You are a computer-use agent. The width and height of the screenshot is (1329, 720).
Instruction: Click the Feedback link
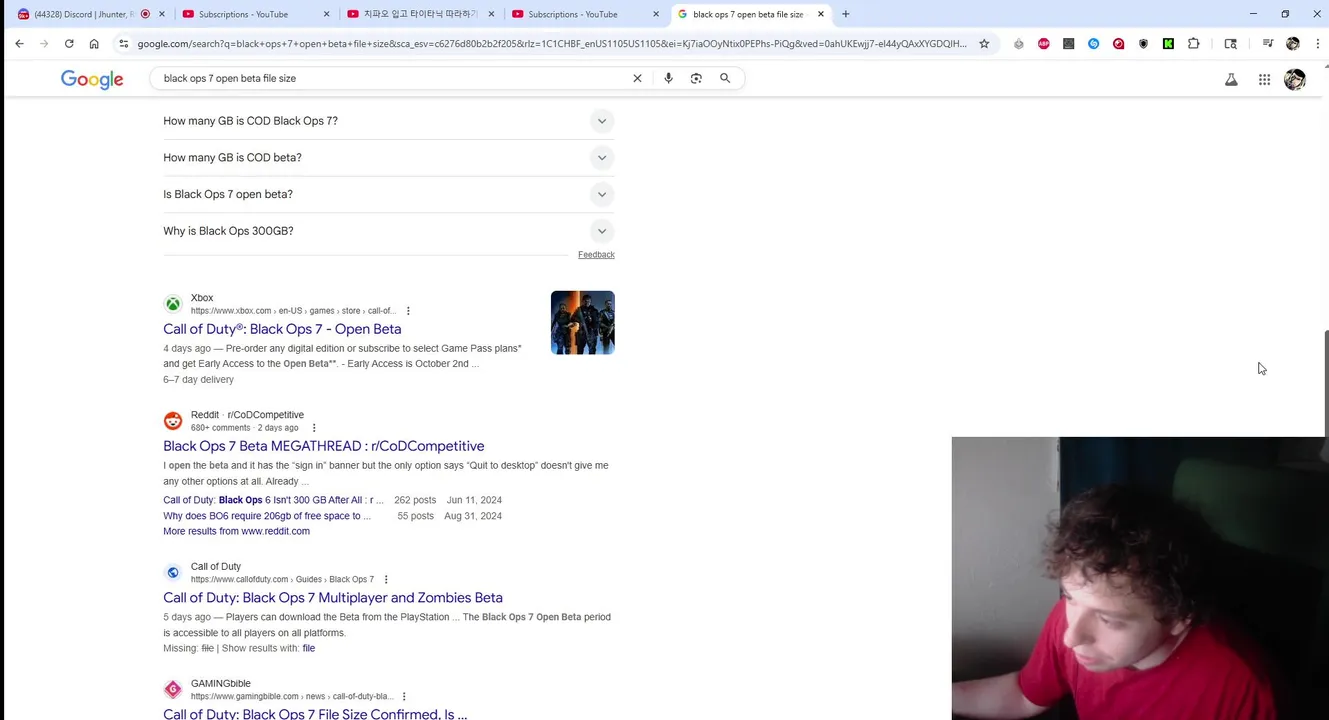[596, 255]
